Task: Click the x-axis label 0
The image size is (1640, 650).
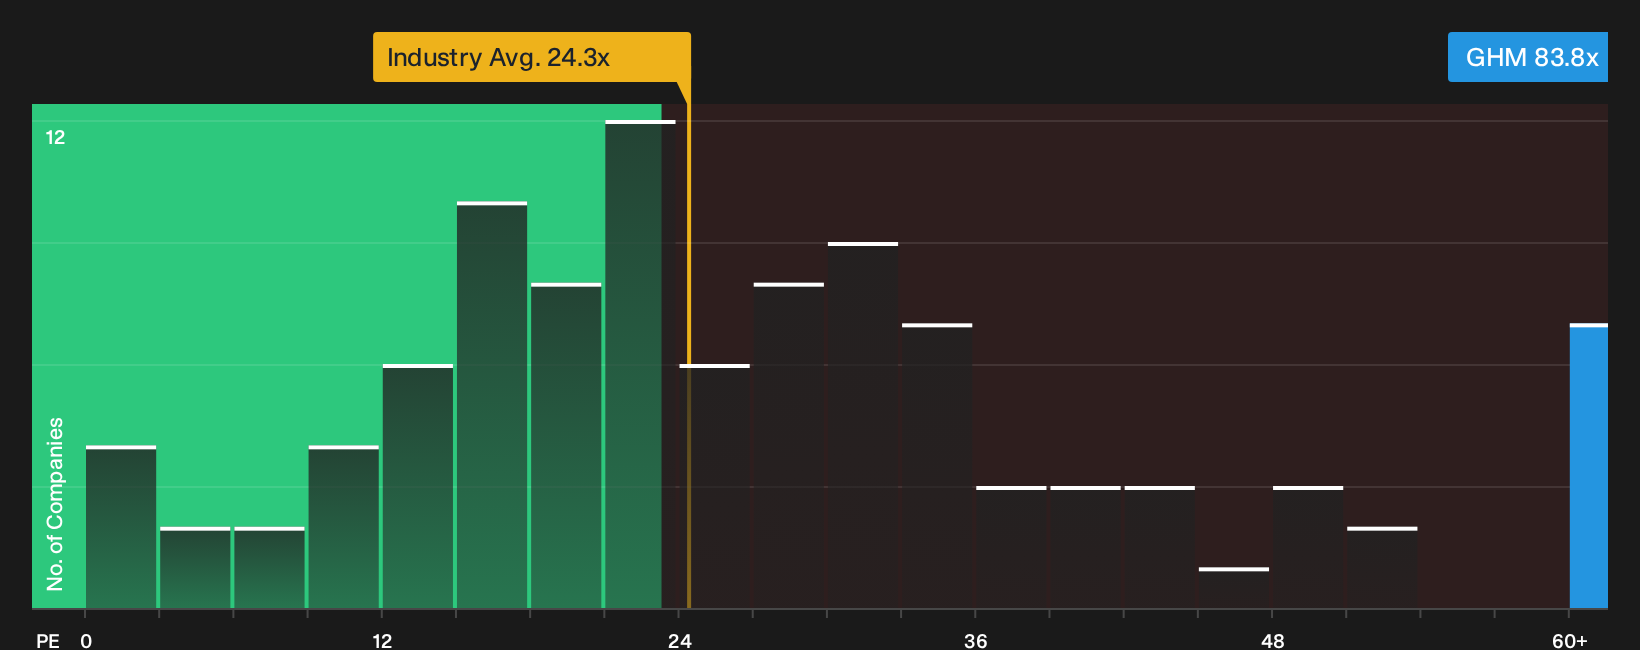Action: (x=86, y=640)
